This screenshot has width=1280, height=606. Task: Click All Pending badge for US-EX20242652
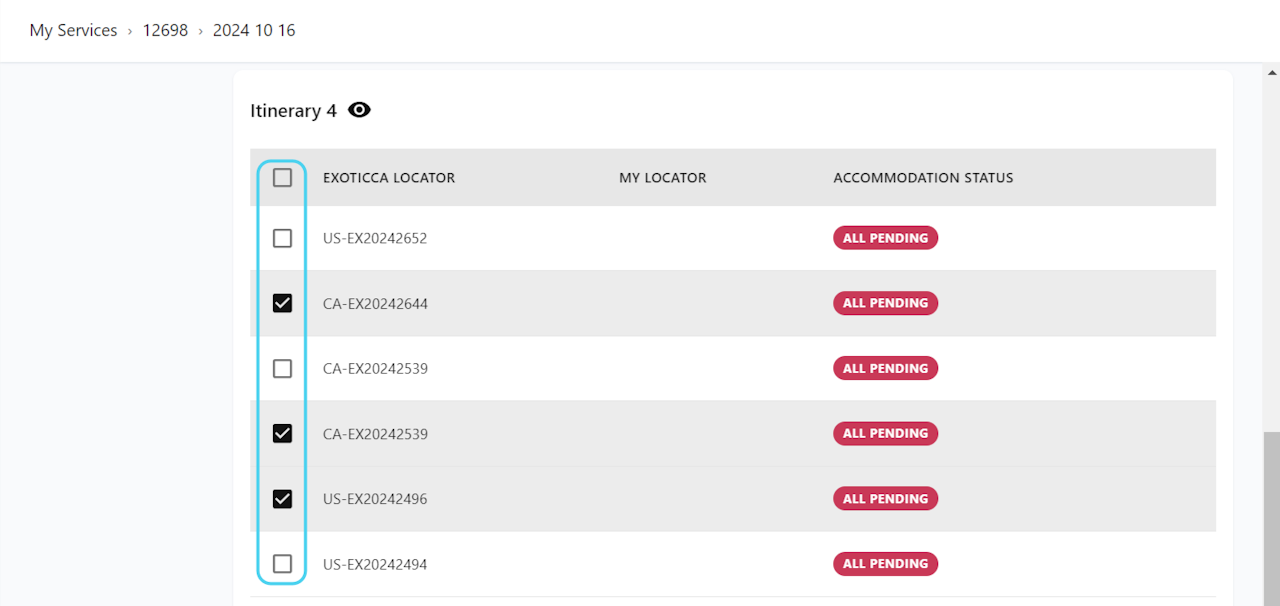[885, 238]
